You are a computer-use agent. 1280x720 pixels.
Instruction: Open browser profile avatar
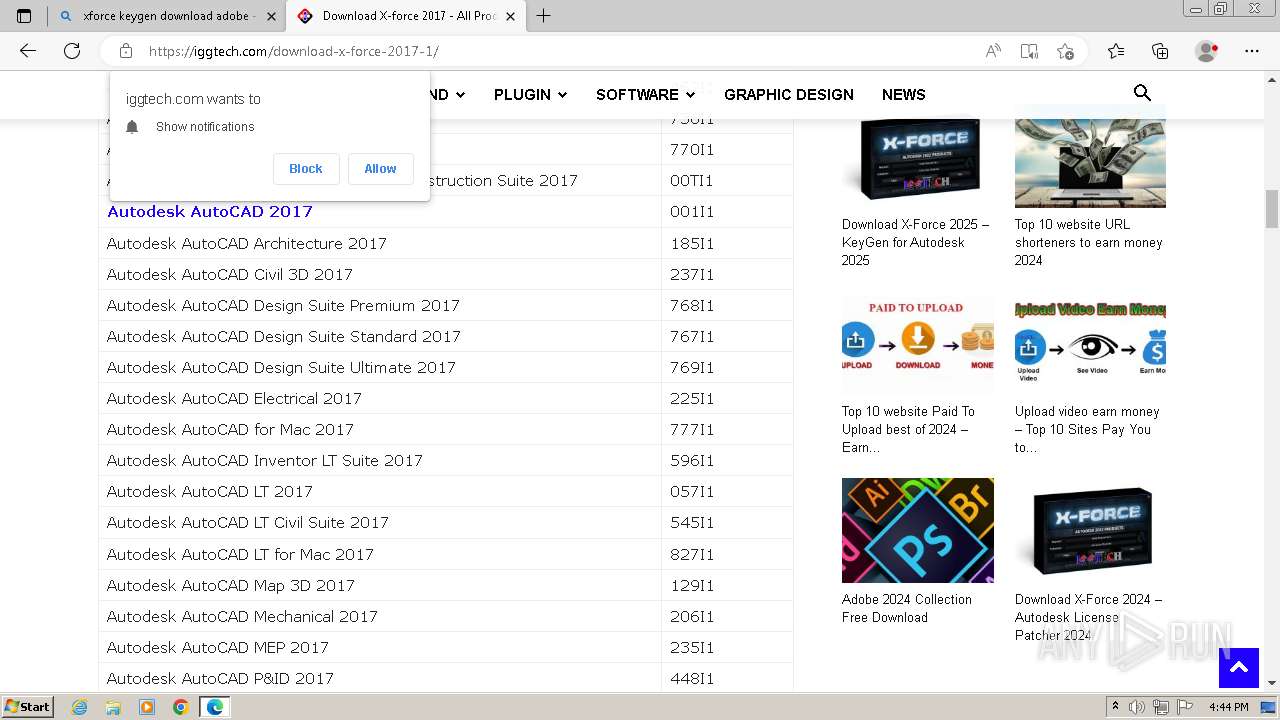(x=1206, y=51)
